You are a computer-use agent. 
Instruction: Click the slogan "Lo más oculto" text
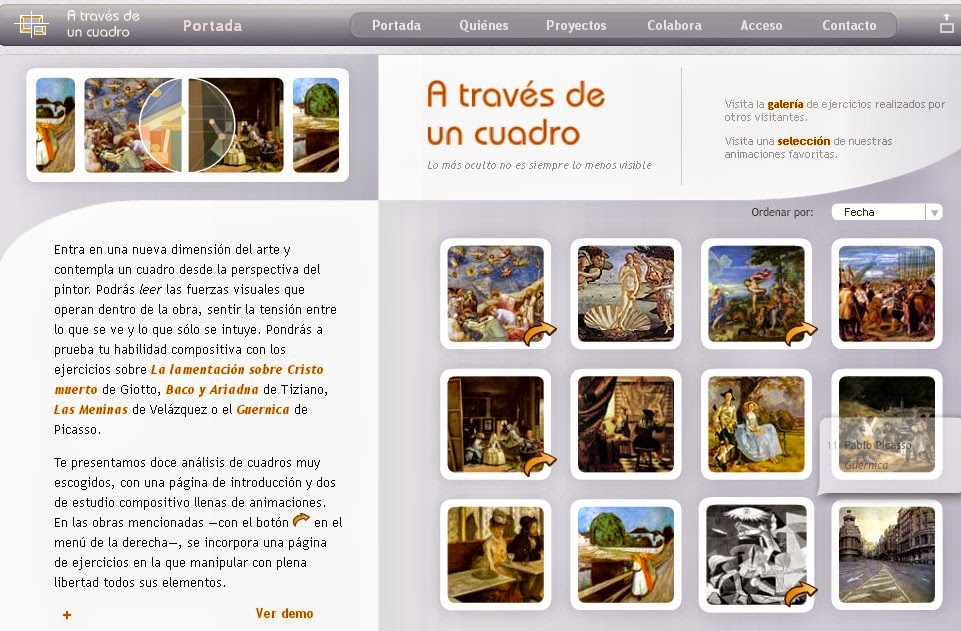tap(539, 165)
